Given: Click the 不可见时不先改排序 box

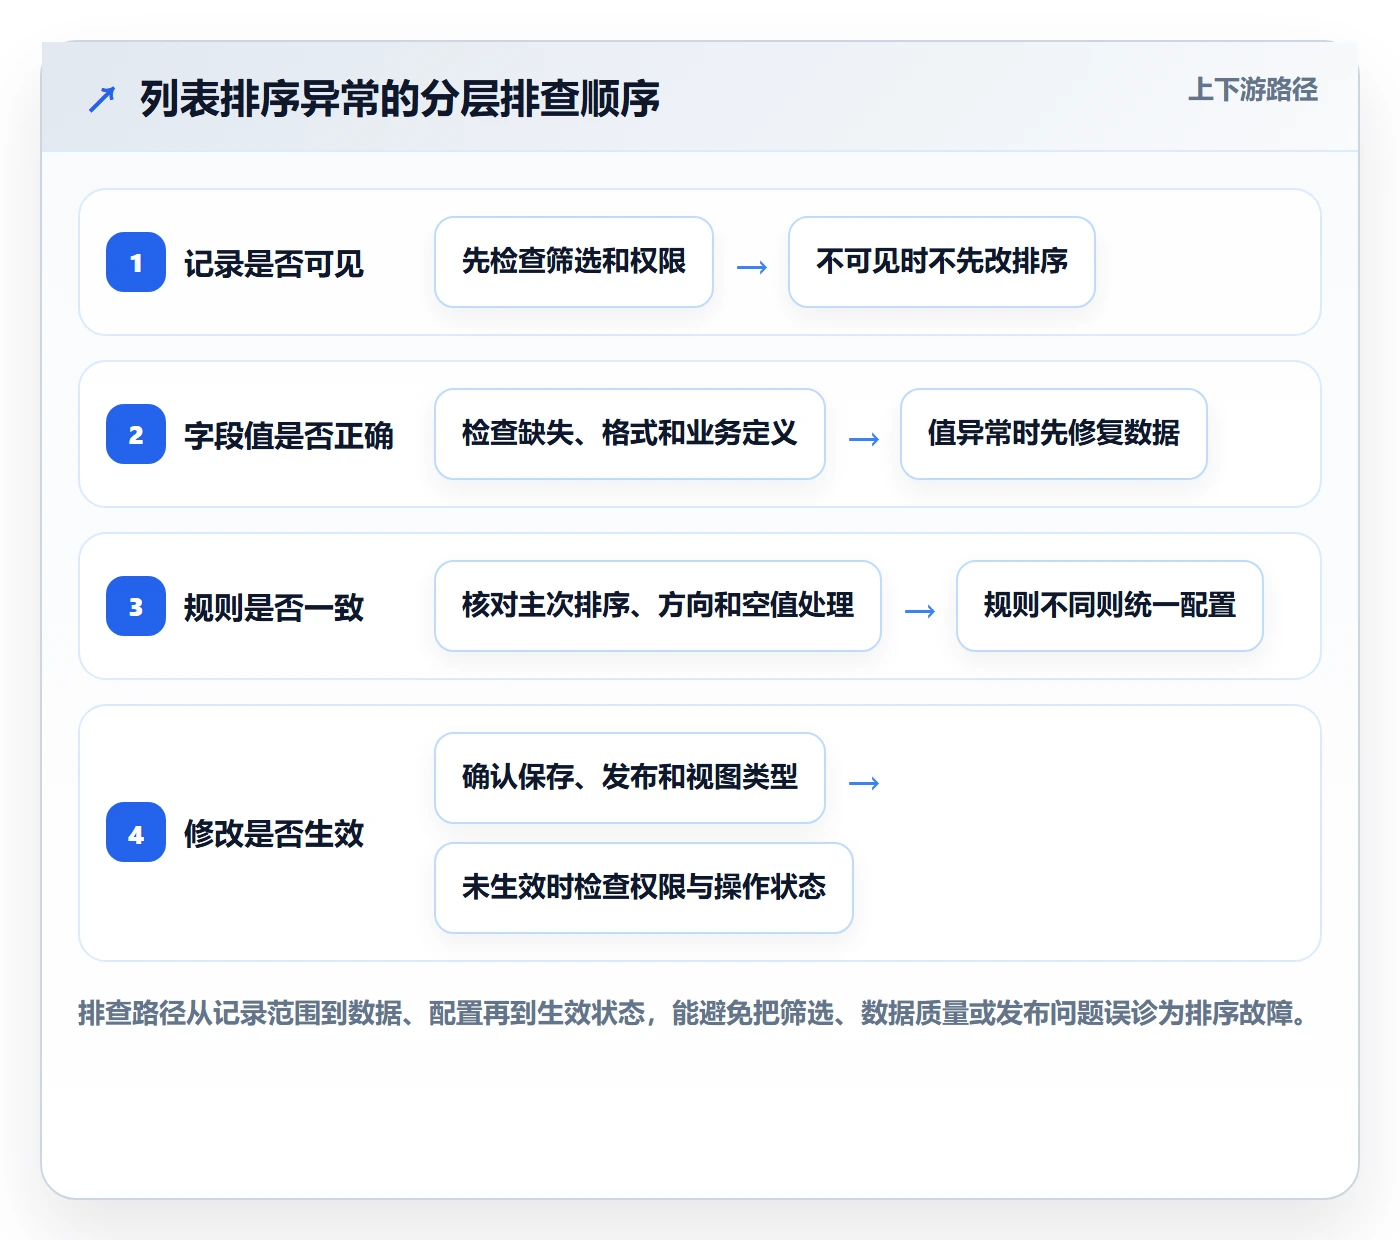Looking at the screenshot, I should [x=942, y=262].
